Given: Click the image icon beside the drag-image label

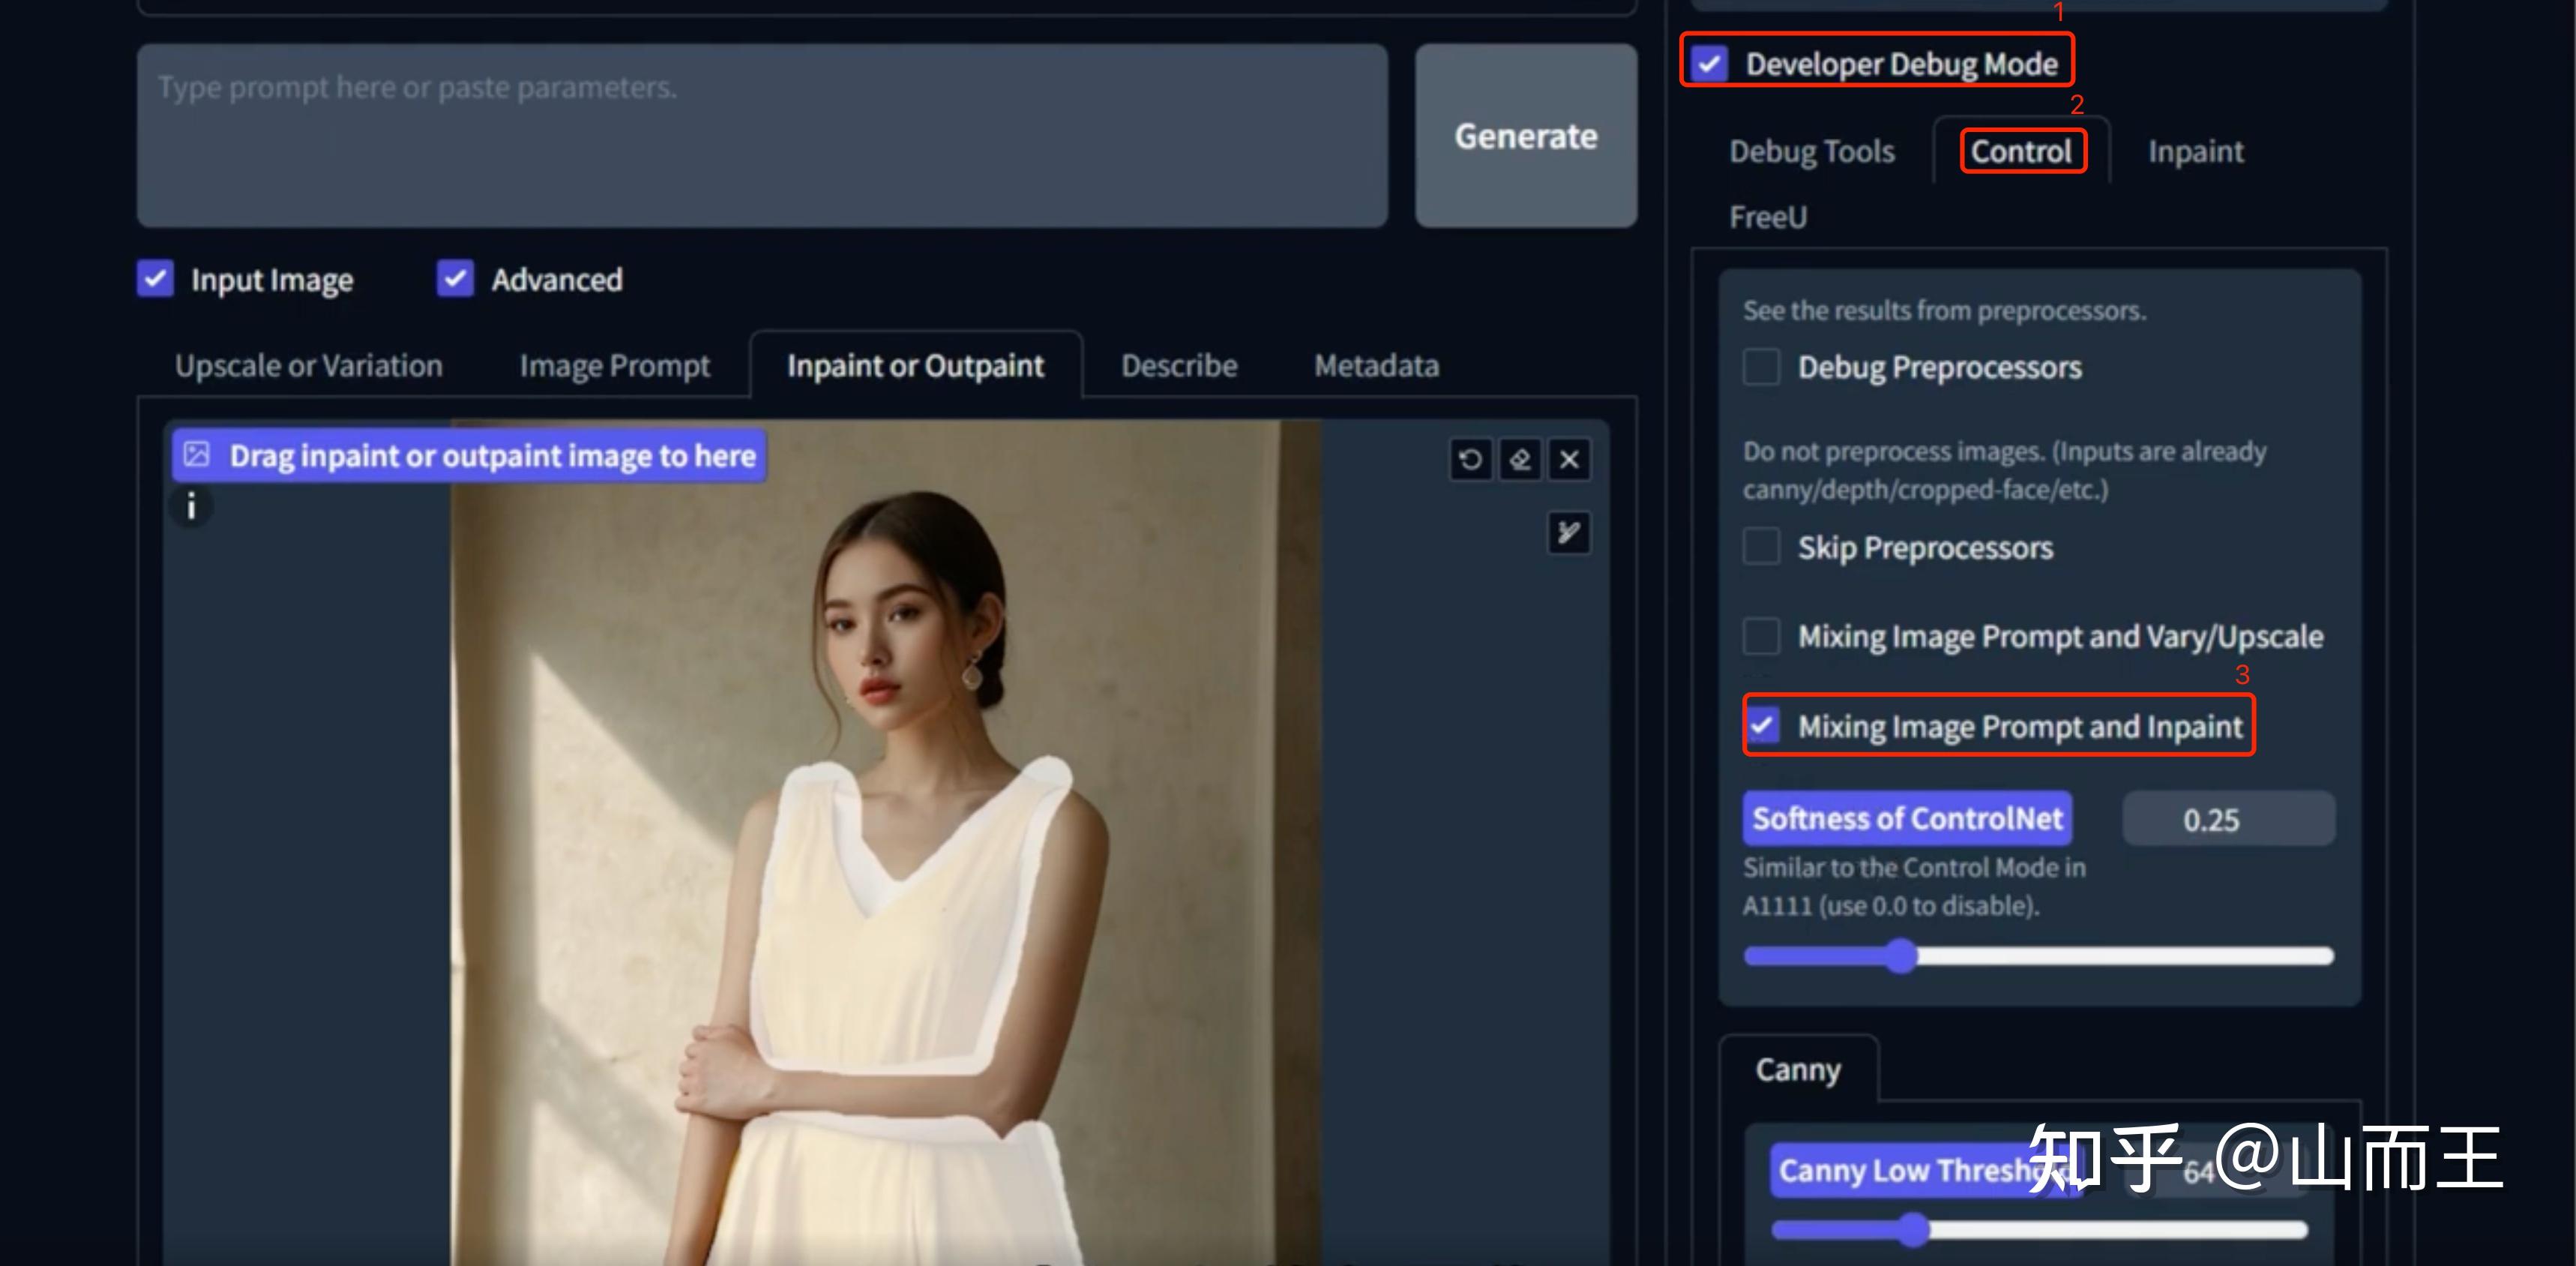Looking at the screenshot, I should pos(197,455).
